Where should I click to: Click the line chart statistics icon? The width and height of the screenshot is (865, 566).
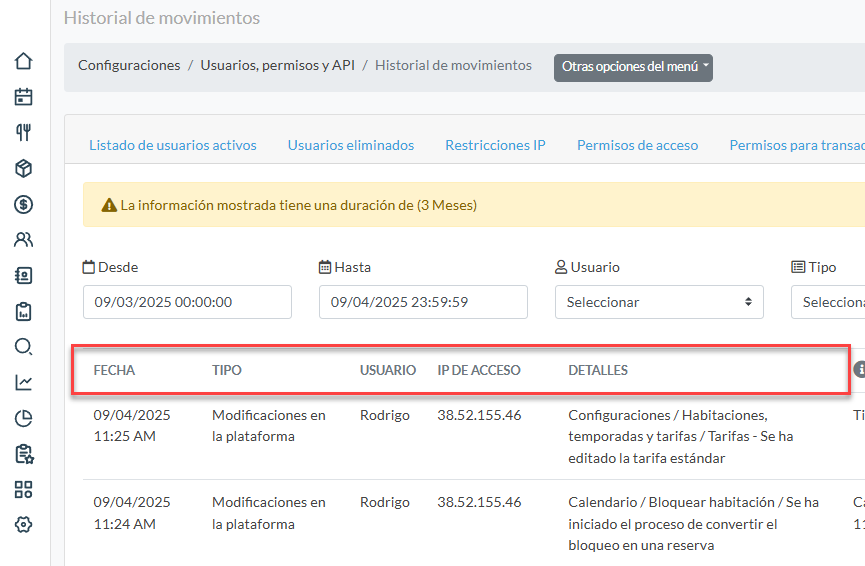23,382
